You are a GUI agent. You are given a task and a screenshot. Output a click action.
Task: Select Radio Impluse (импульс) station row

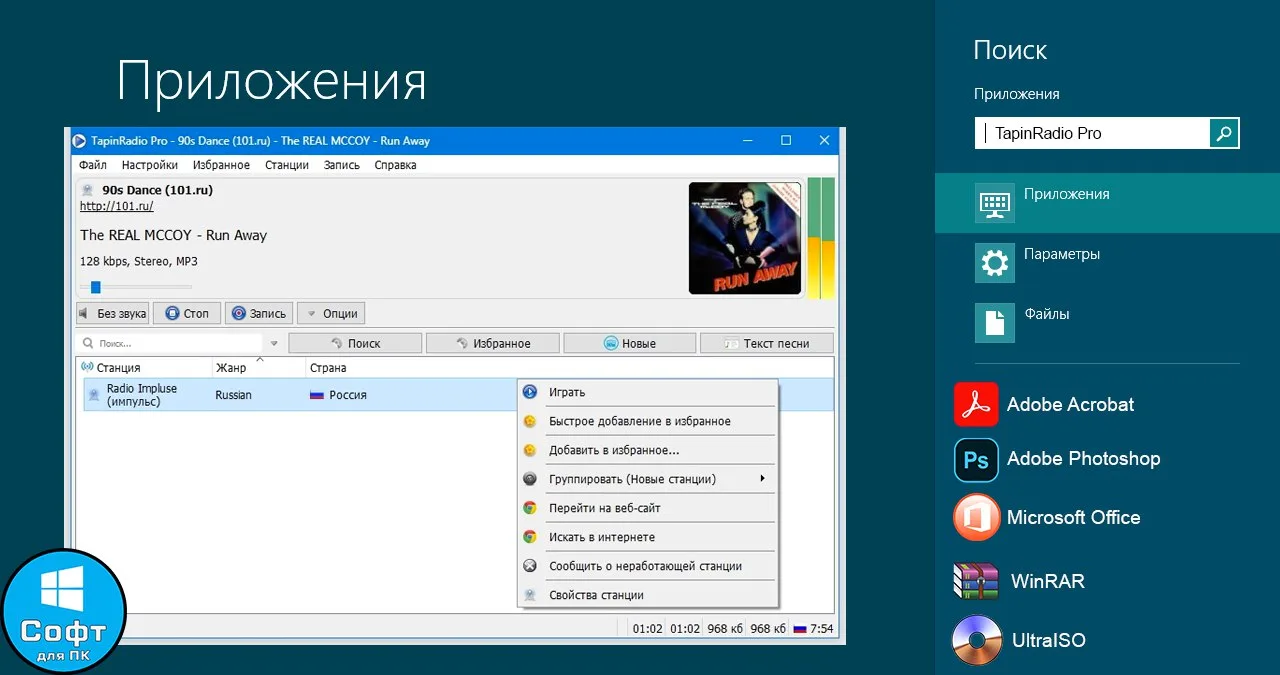pos(455,395)
